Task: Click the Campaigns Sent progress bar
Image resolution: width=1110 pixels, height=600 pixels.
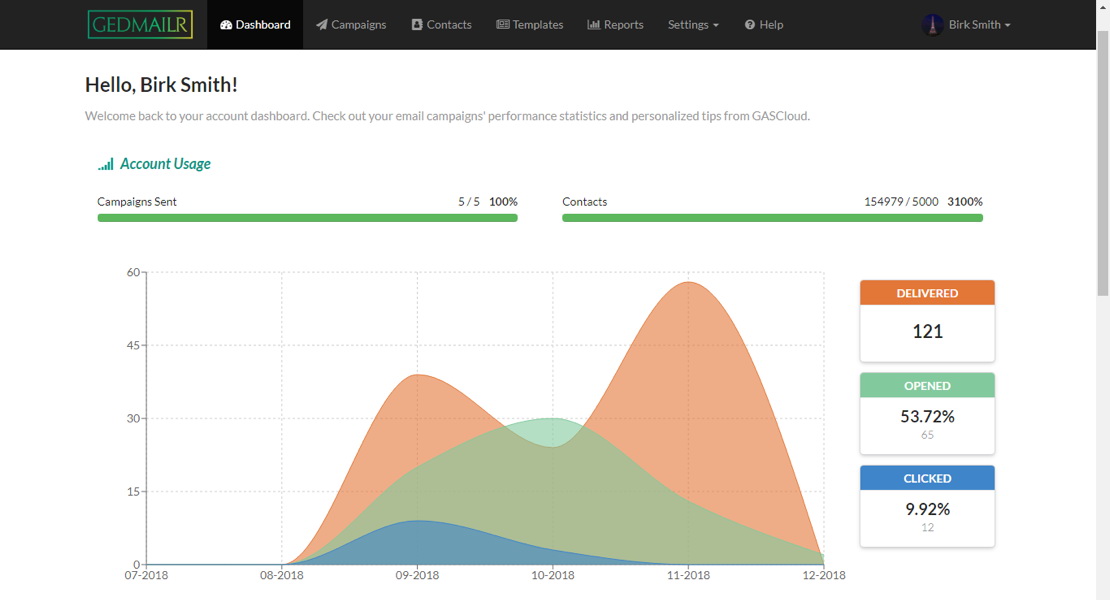Action: 307,217
